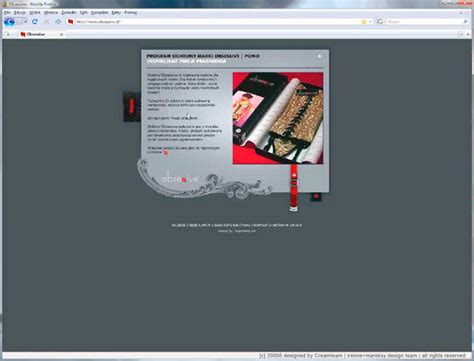Stop loading with the X toolbar icon
Viewport: 474px width, 361px height.
[46, 22]
